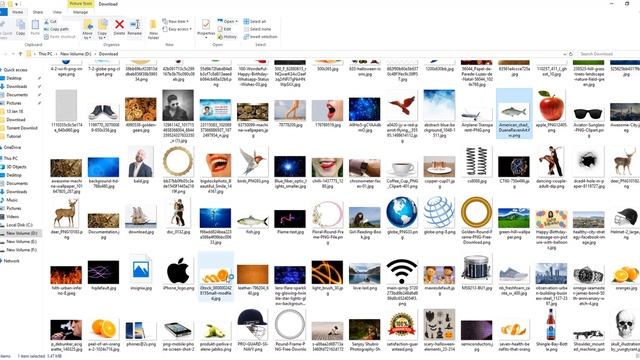Expand the New item dropdown
This screenshot has width=640, height=360.
point(176,21)
